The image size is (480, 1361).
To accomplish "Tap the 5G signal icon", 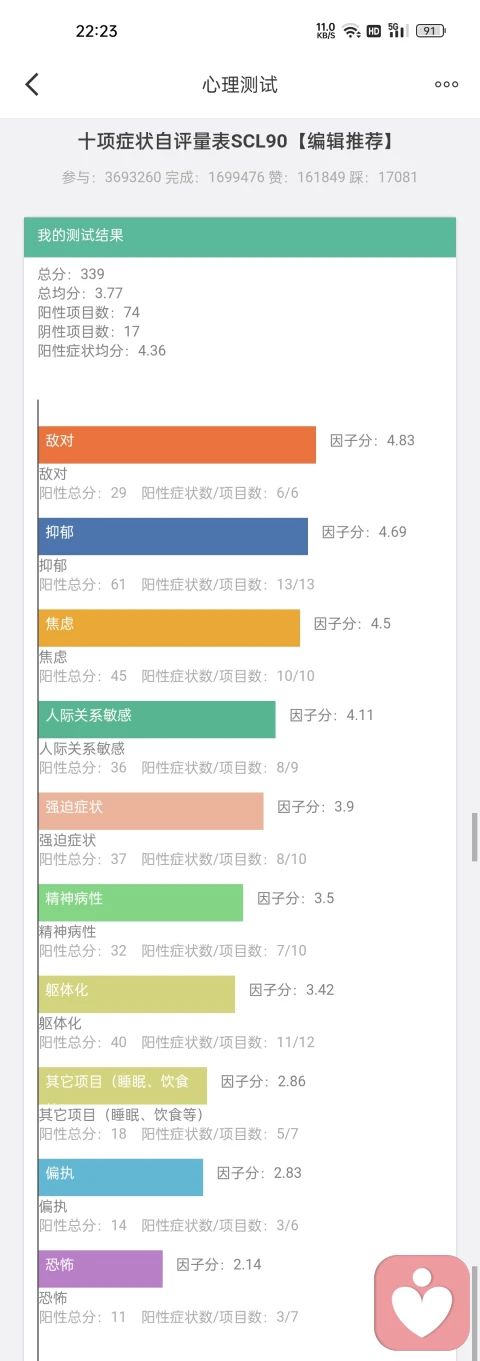I will [398, 31].
